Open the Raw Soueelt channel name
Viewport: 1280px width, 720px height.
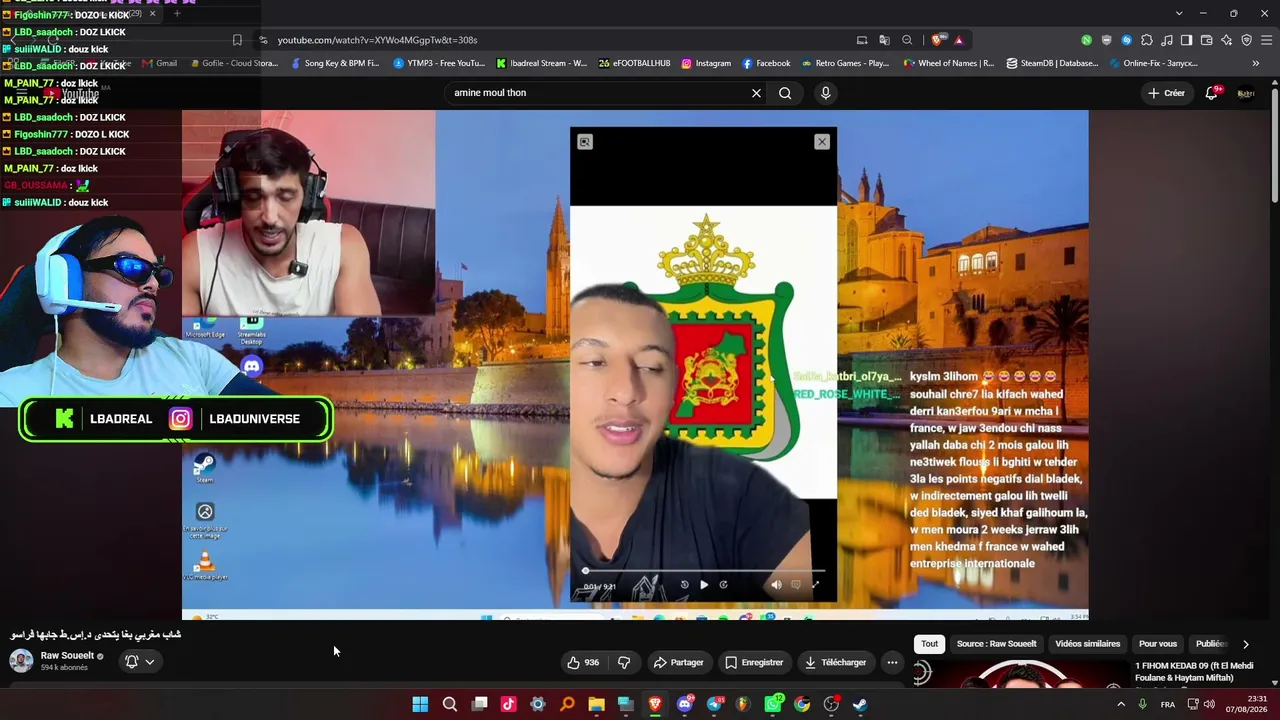(x=67, y=656)
